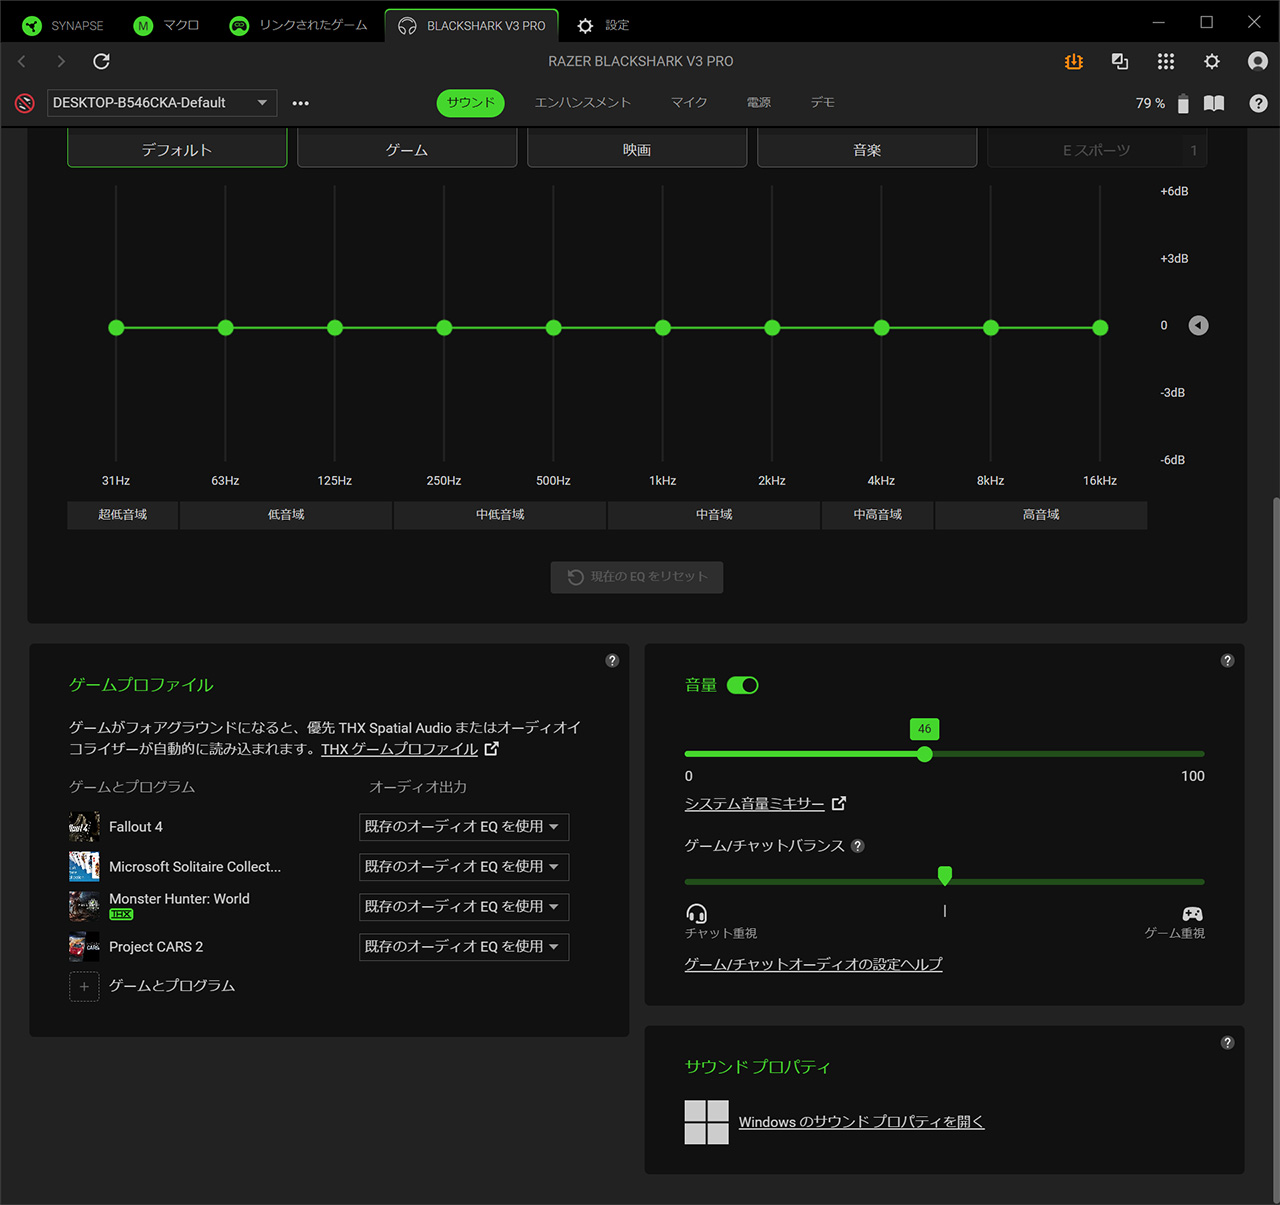Select the 映画 equalizer preset

pyautogui.click(x=637, y=150)
